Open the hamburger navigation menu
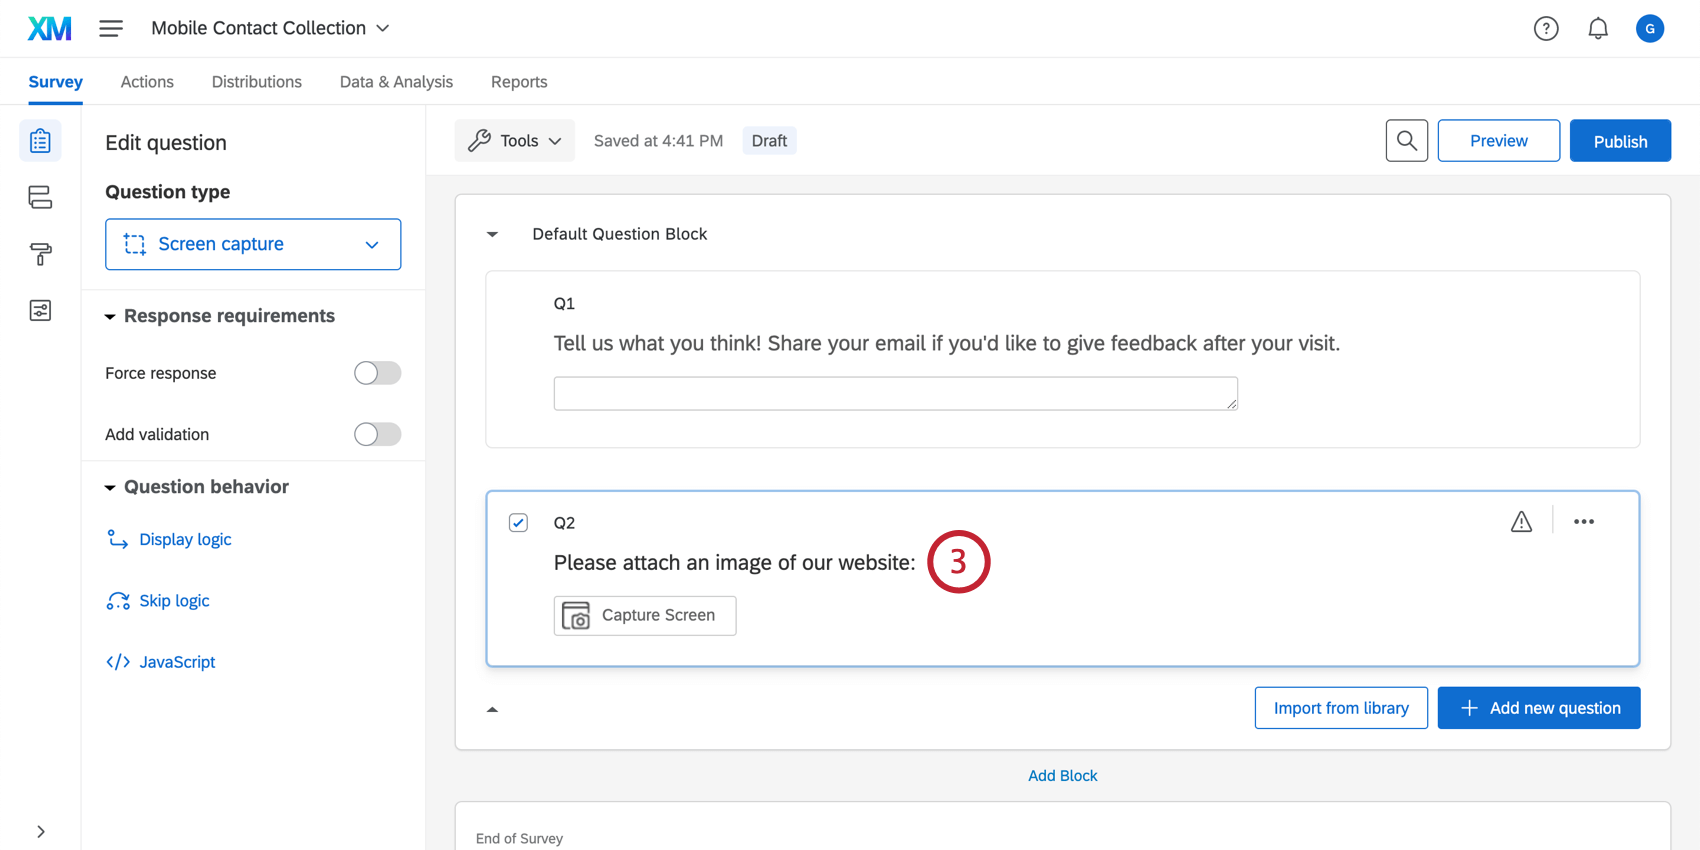Image resolution: width=1700 pixels, height=850 pixels. click(111, 28)
